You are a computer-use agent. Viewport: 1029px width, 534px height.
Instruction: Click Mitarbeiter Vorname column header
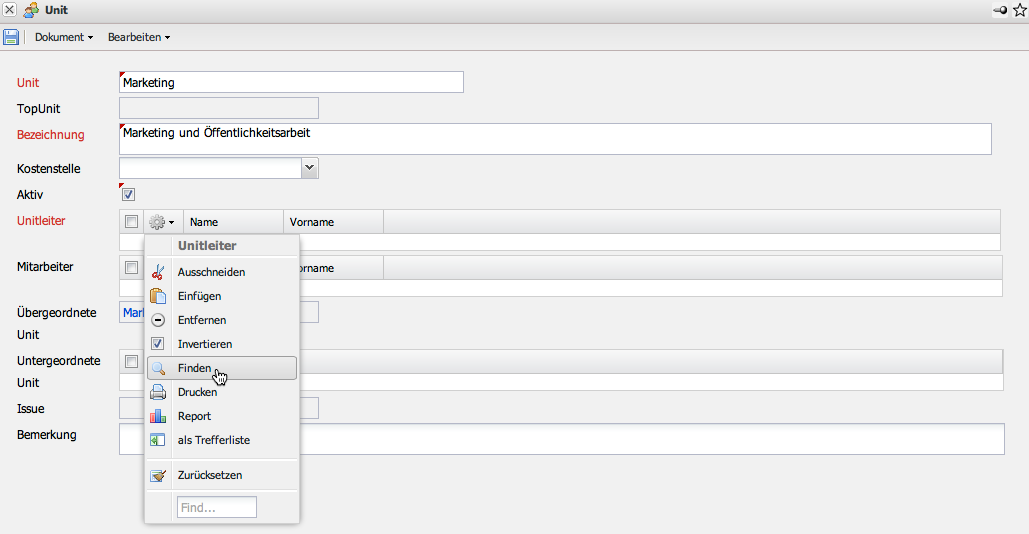[x=341, y=268]
